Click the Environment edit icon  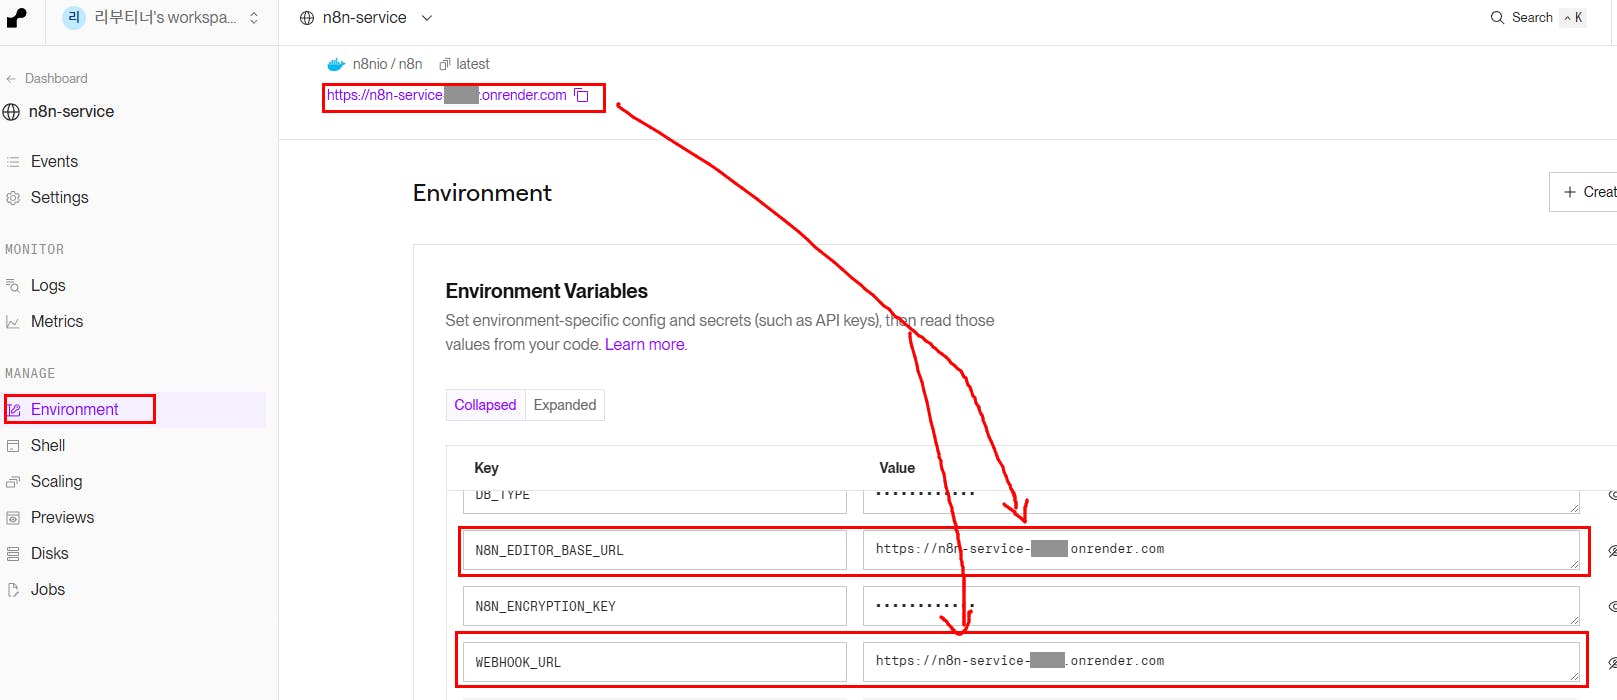[x=14, y=409]
